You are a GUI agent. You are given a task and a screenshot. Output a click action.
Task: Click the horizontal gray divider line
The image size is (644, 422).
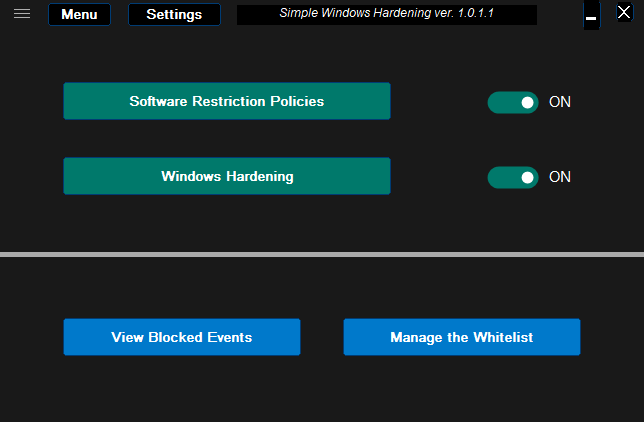point(322,255)
